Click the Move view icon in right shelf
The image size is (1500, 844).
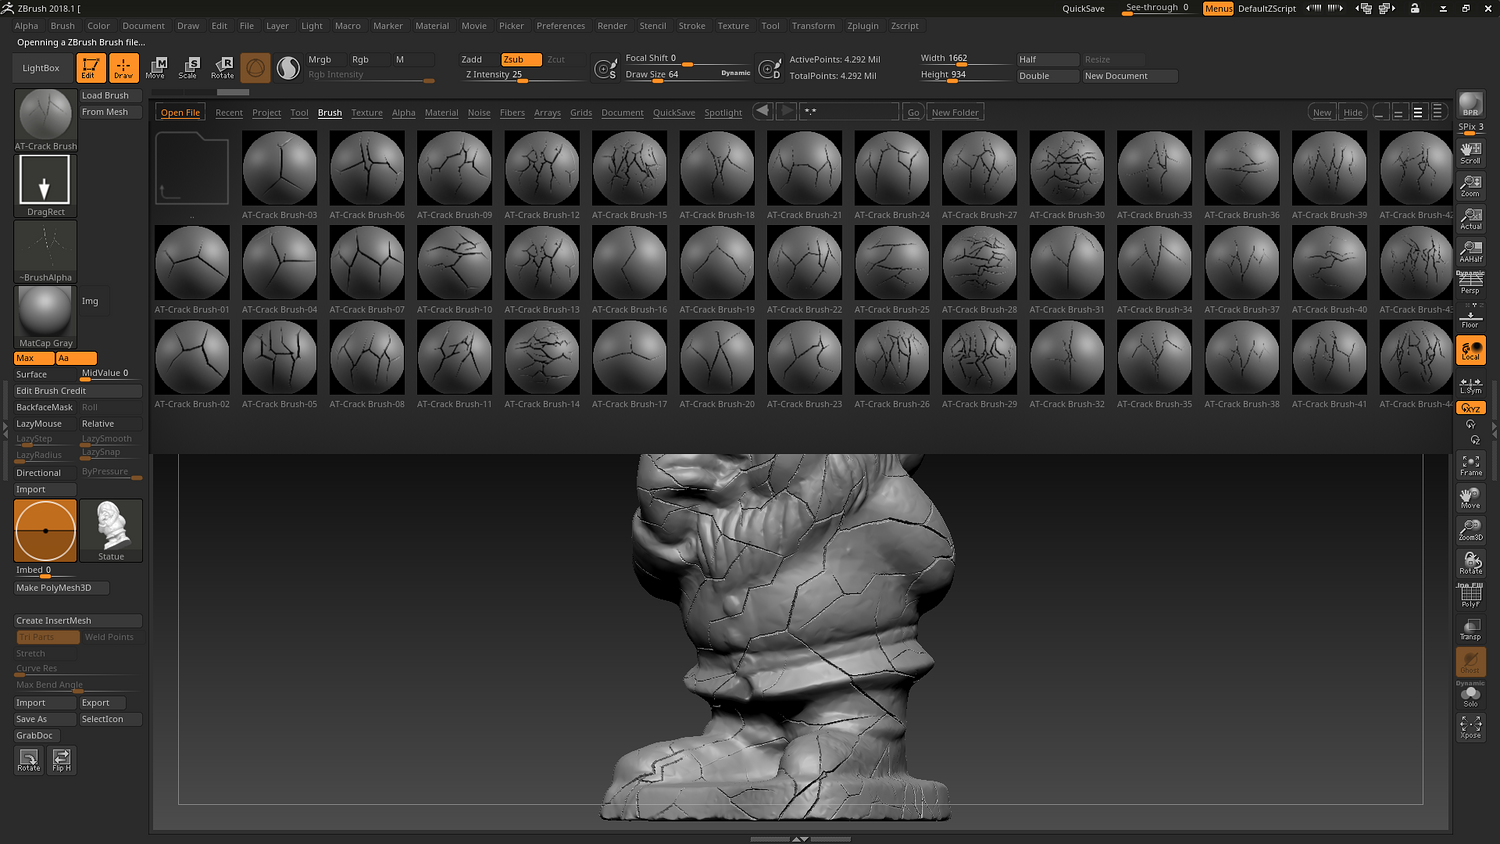(1470, 498)
